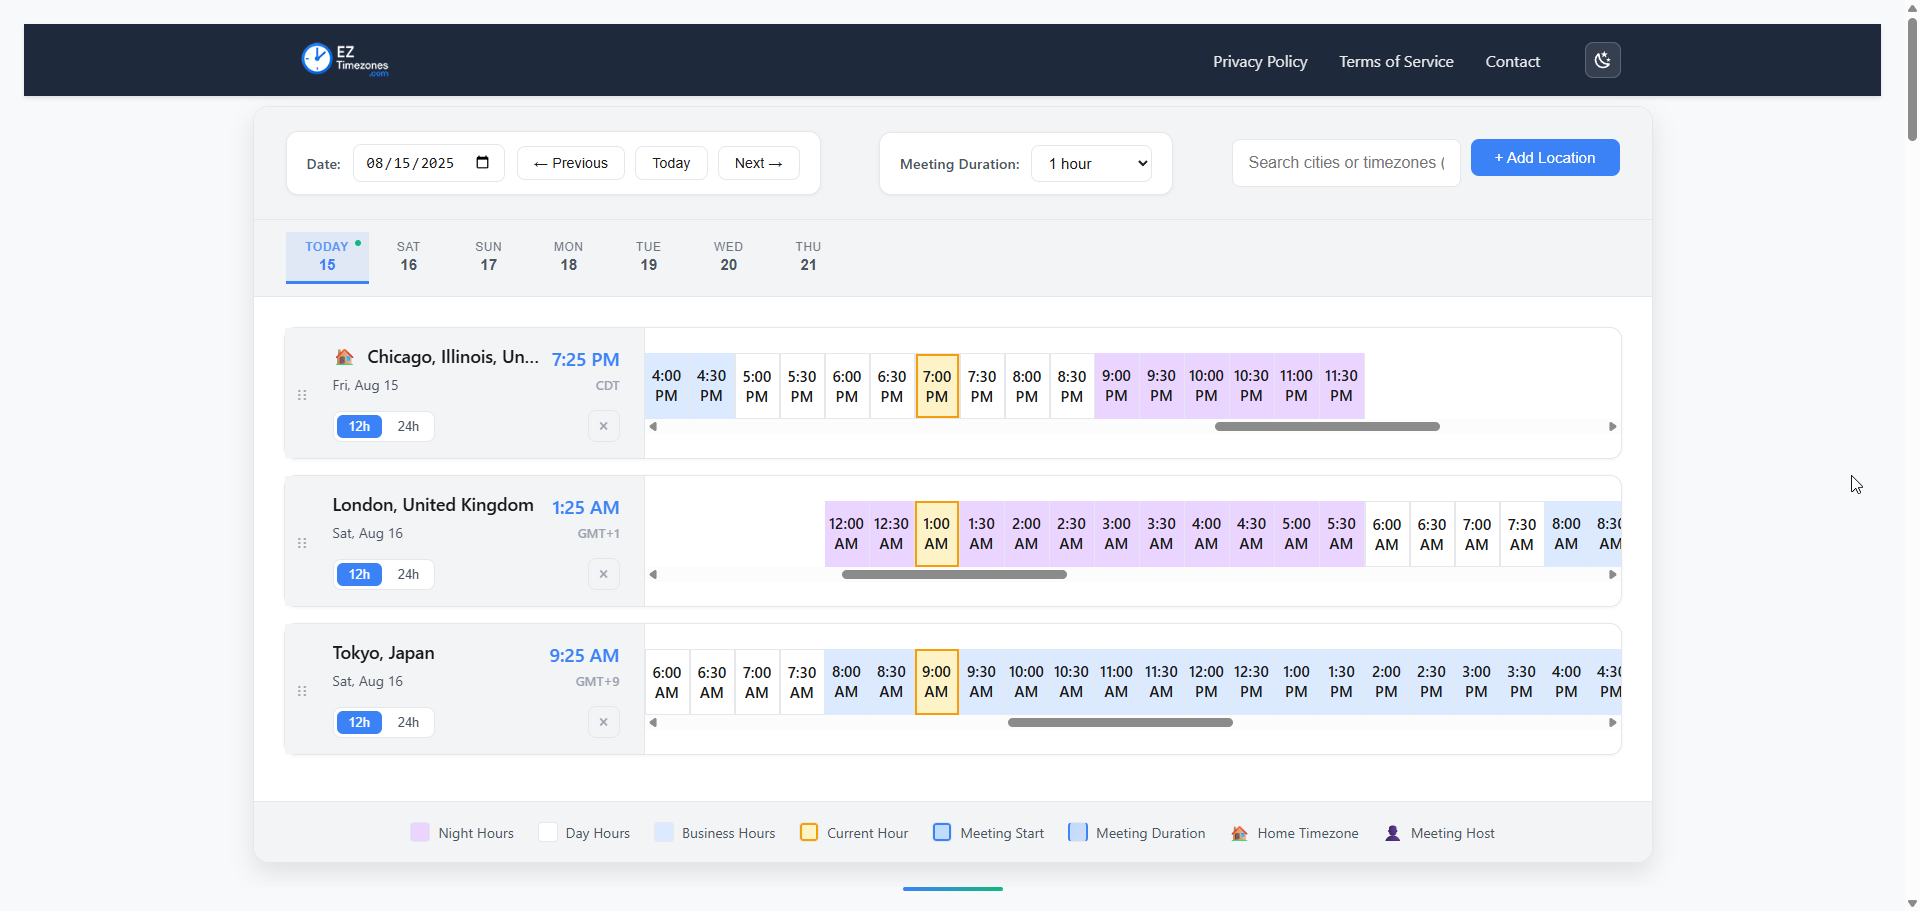Go to the Previous day
This screenshot has width=1920, height=911.
coord(570,163)
